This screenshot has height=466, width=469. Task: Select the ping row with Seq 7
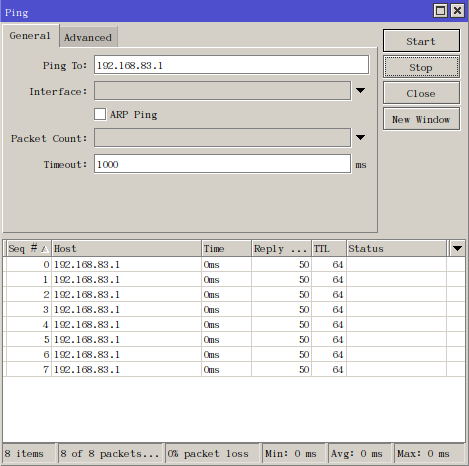pyautogui.click(x=234, y=369)
